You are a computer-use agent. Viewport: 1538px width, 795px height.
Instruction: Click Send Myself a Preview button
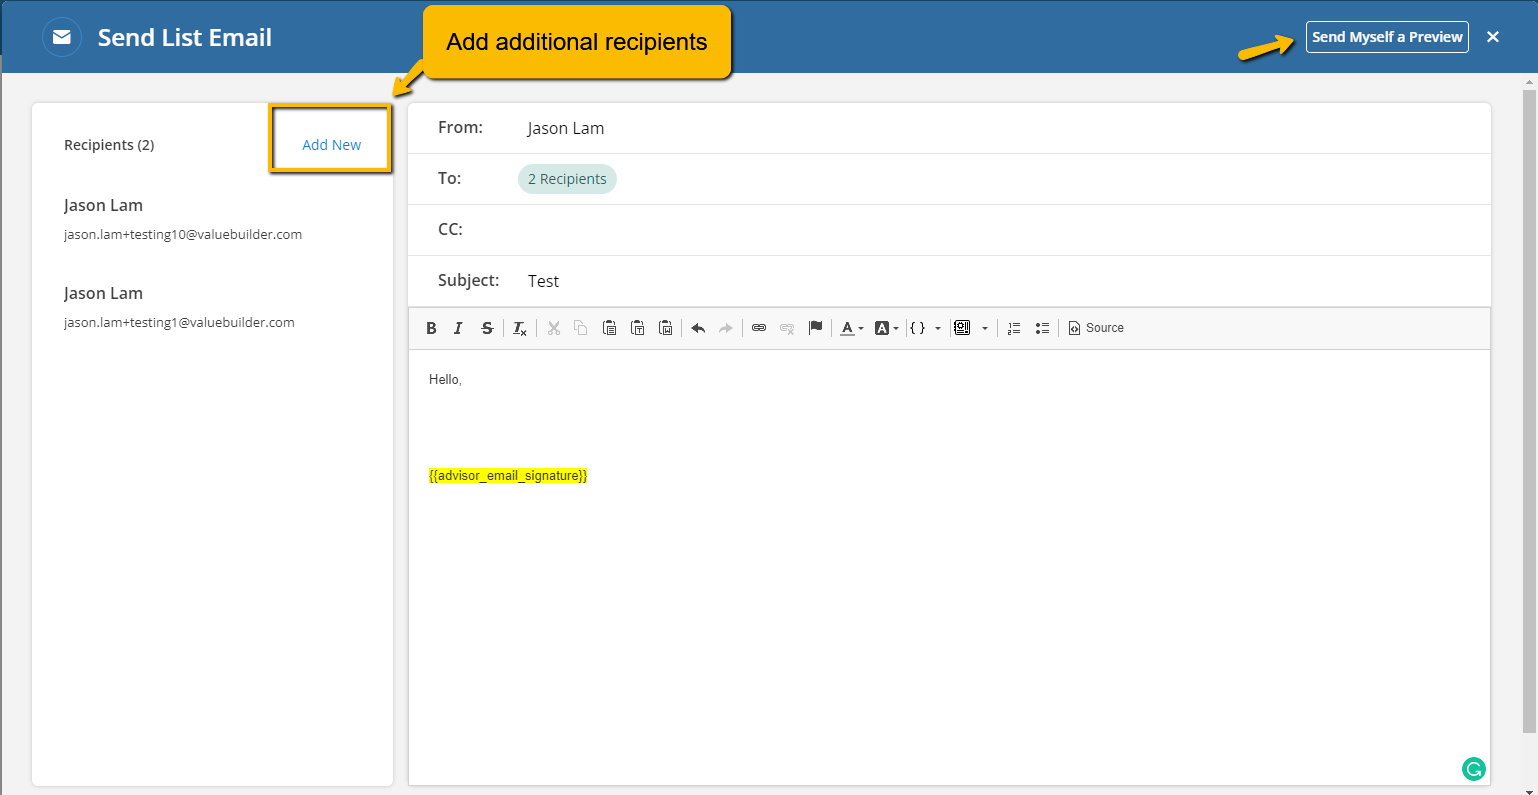[x=1387, y=37]
